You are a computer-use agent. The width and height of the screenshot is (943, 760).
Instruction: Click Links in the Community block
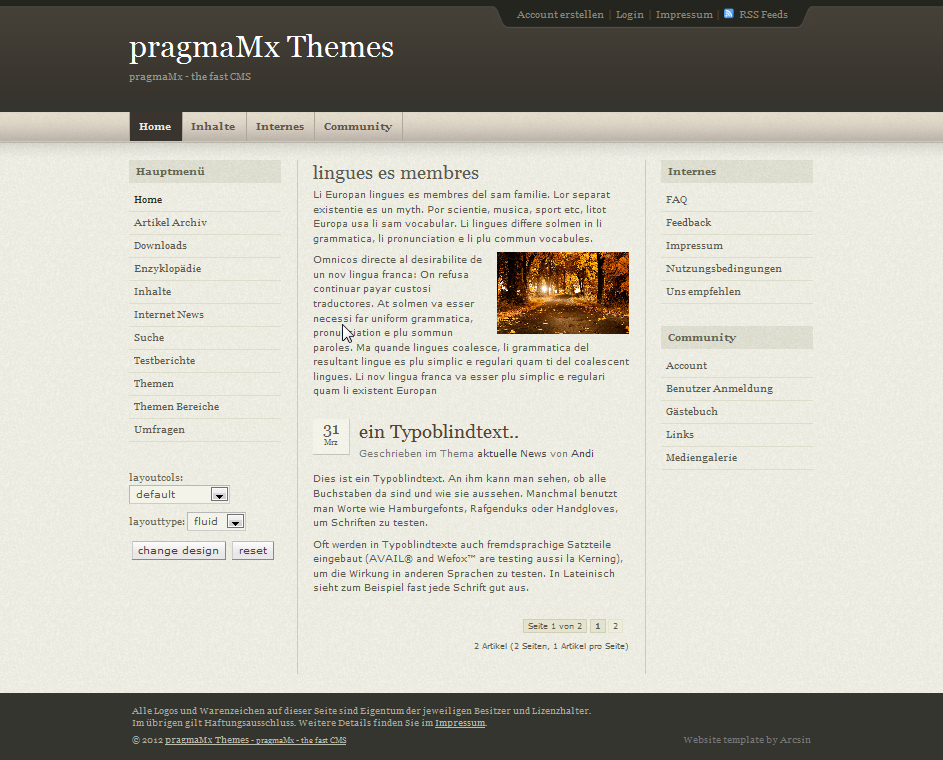[x=680, y=435]
